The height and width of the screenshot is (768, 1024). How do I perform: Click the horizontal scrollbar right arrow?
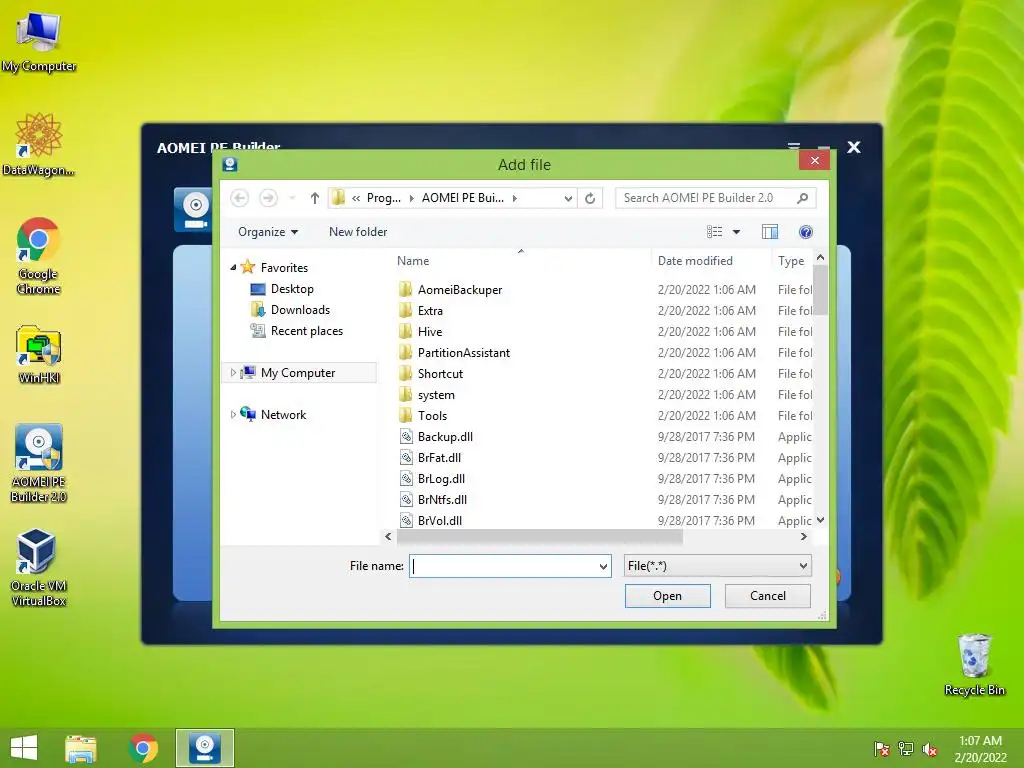point(804,537)
